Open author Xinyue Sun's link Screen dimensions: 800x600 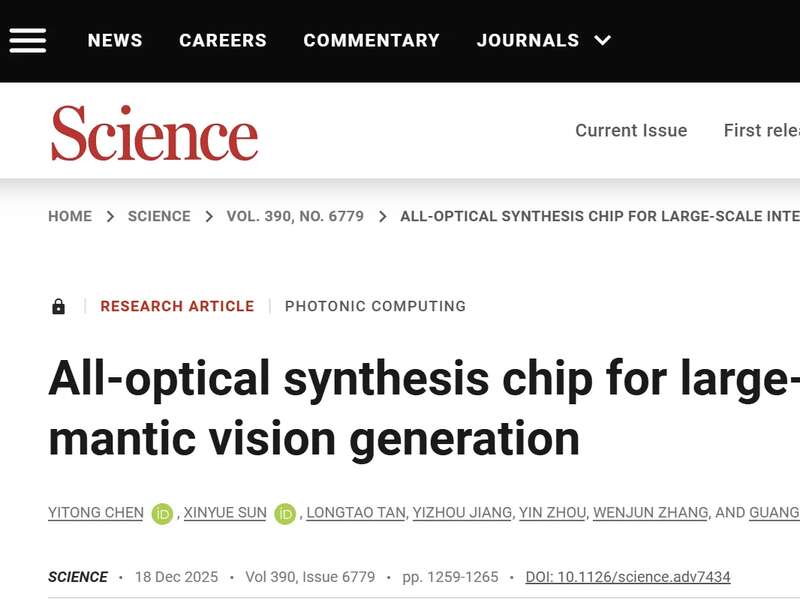pos(225,513)
